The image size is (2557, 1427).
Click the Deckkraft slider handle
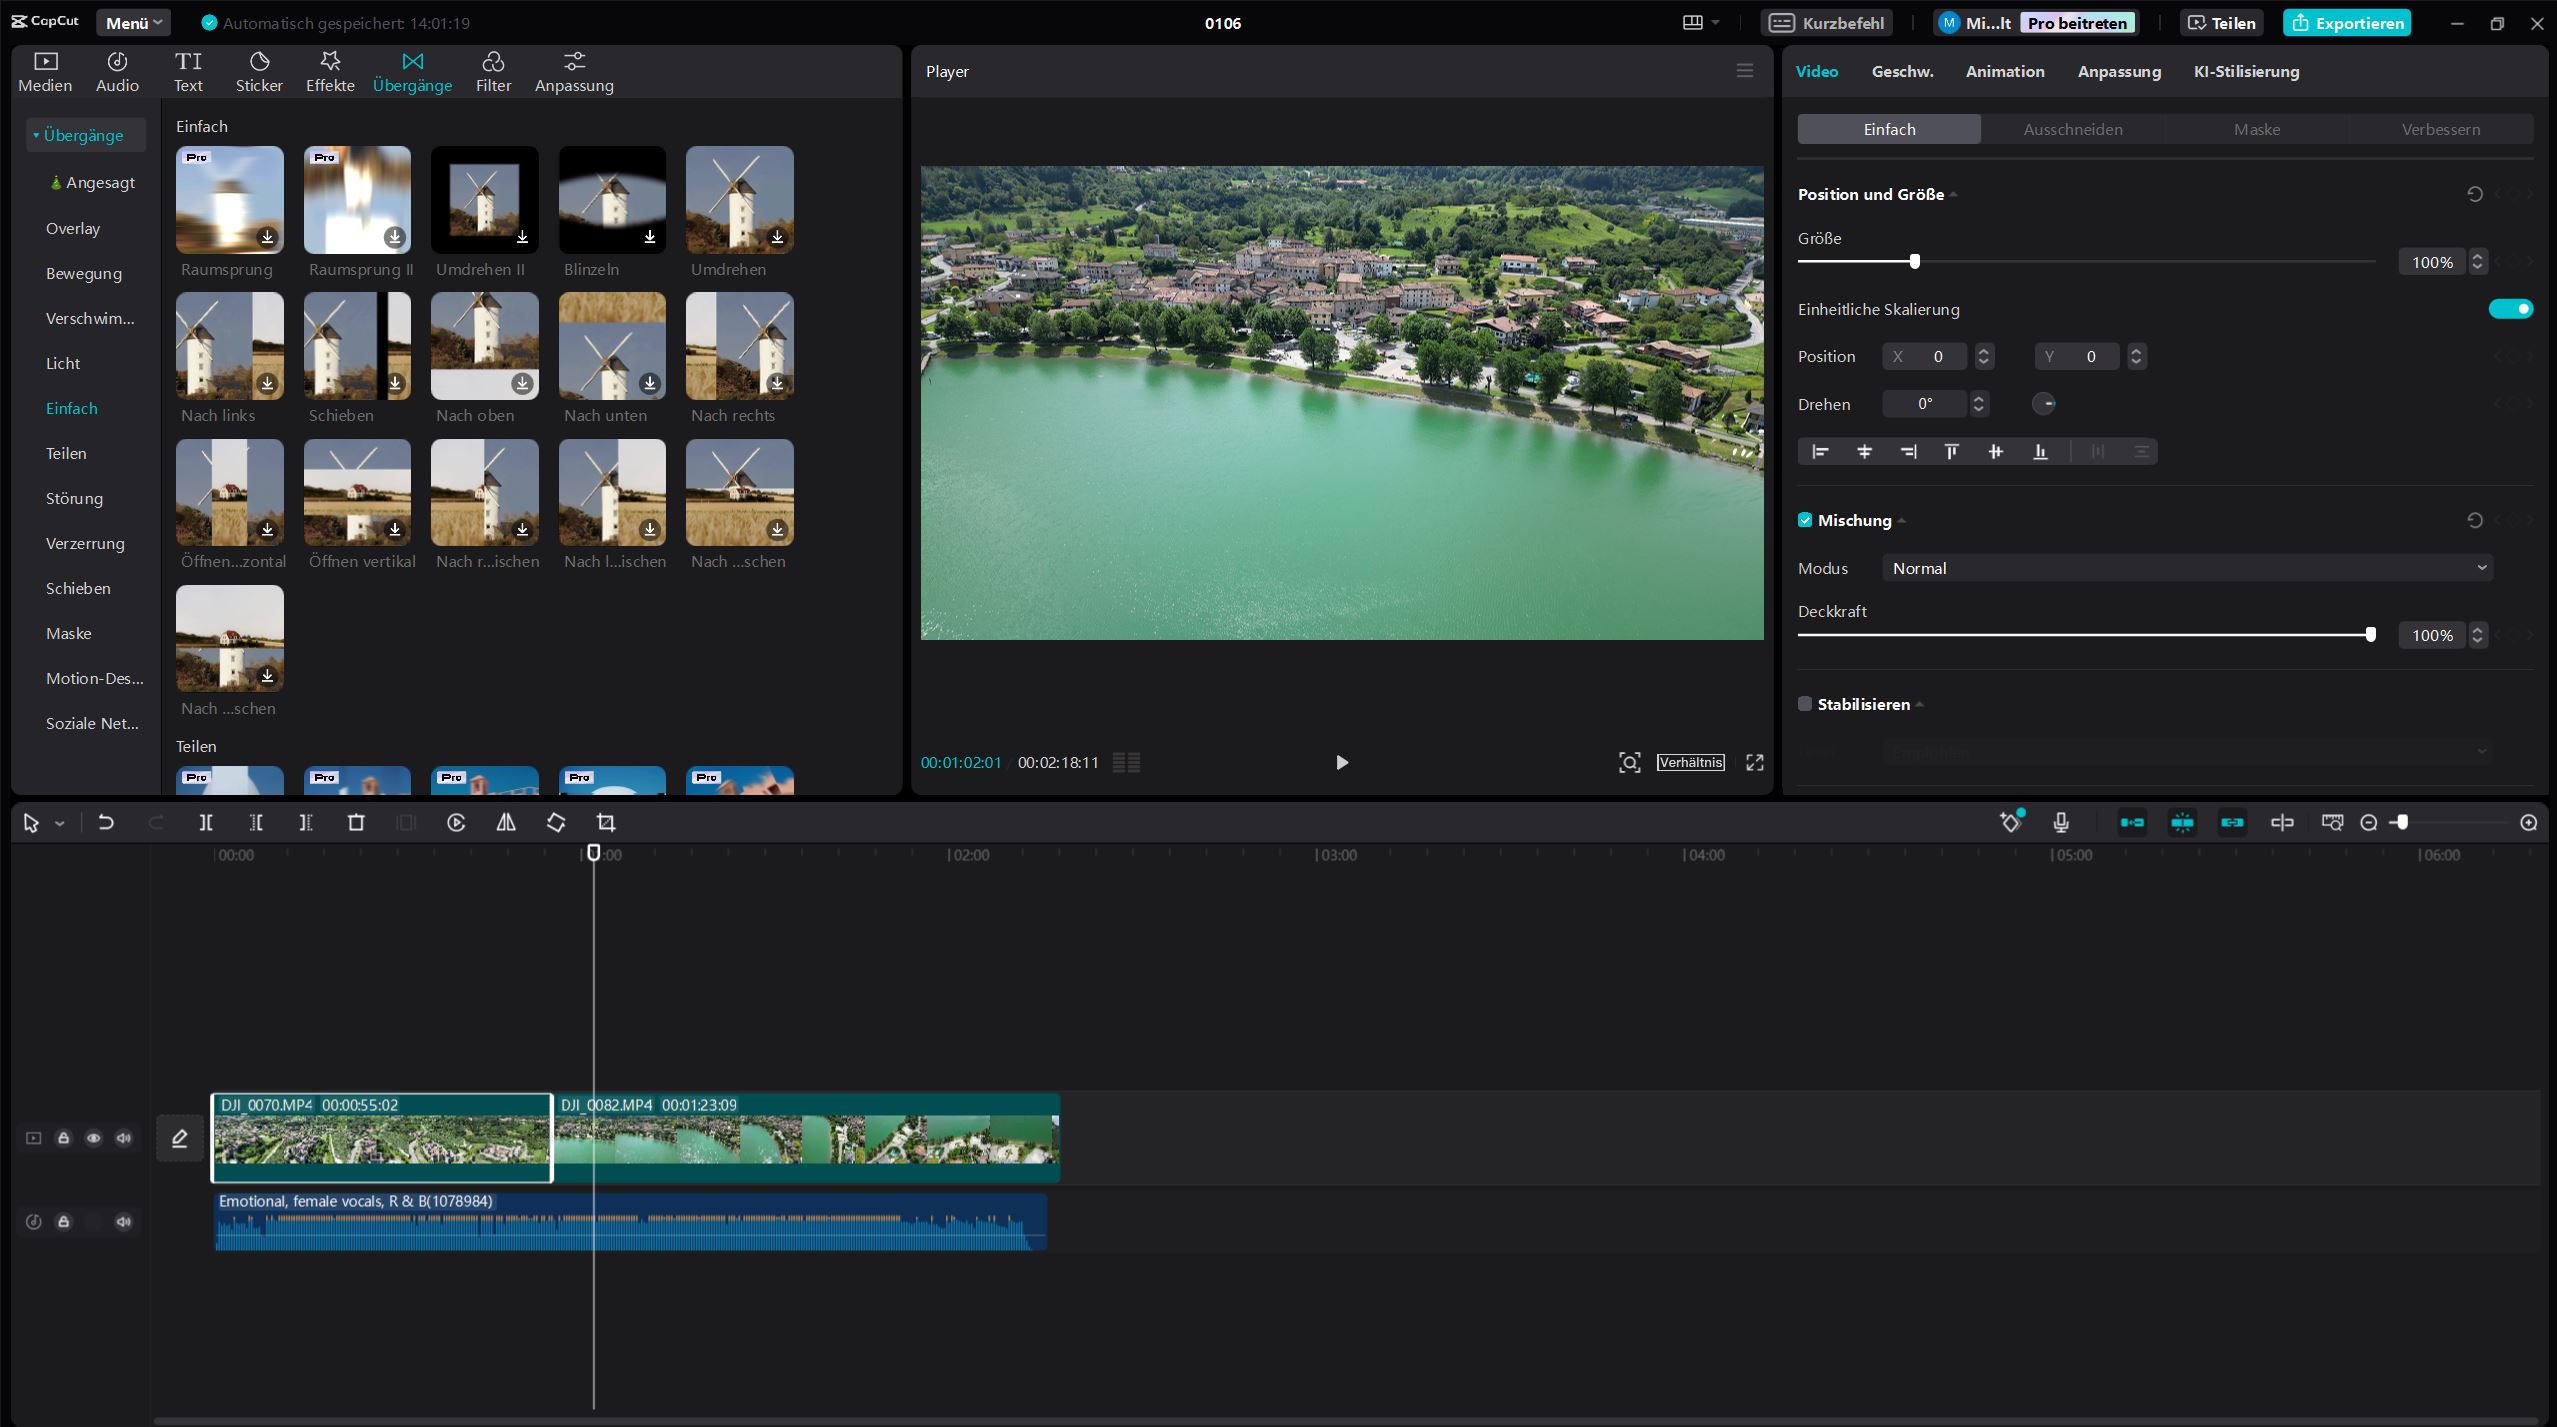click(2370, 634)
